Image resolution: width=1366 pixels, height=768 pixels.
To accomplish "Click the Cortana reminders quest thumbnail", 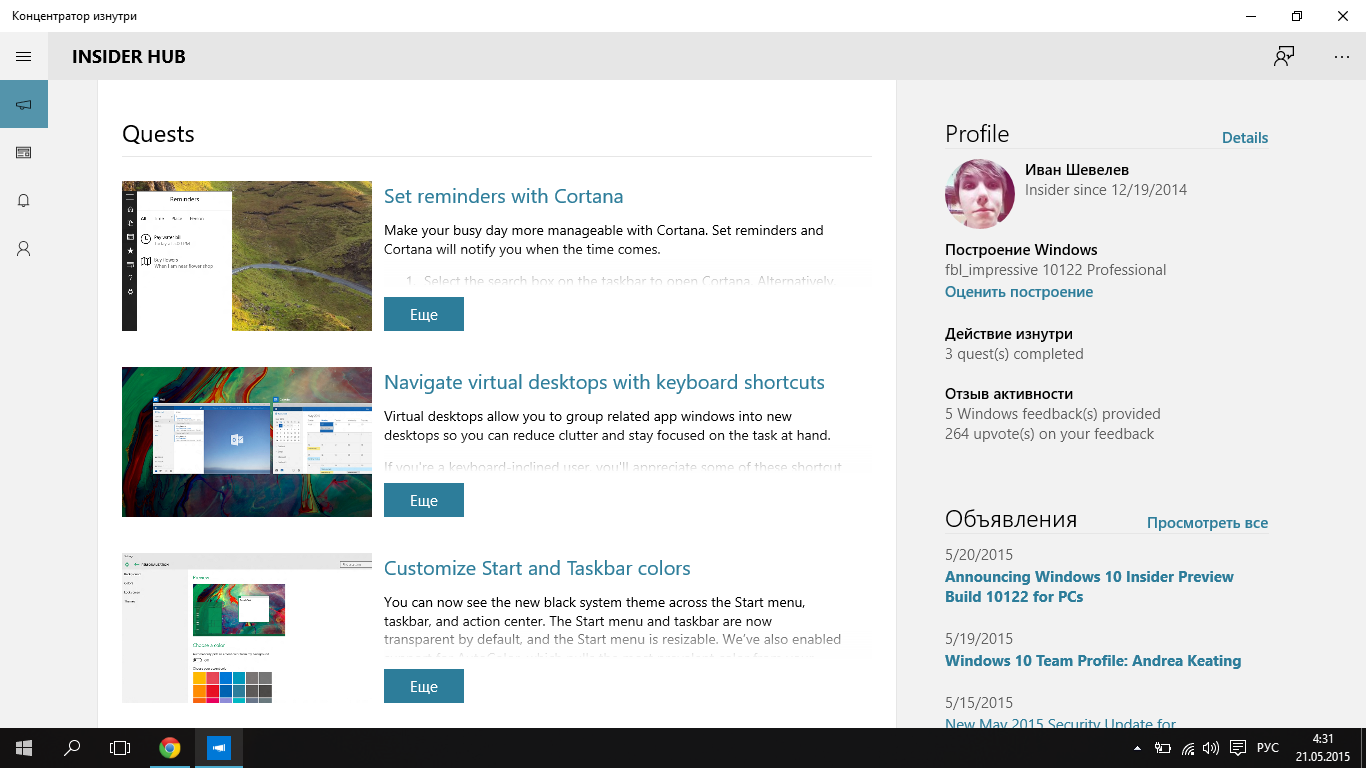I will [247, 256].
